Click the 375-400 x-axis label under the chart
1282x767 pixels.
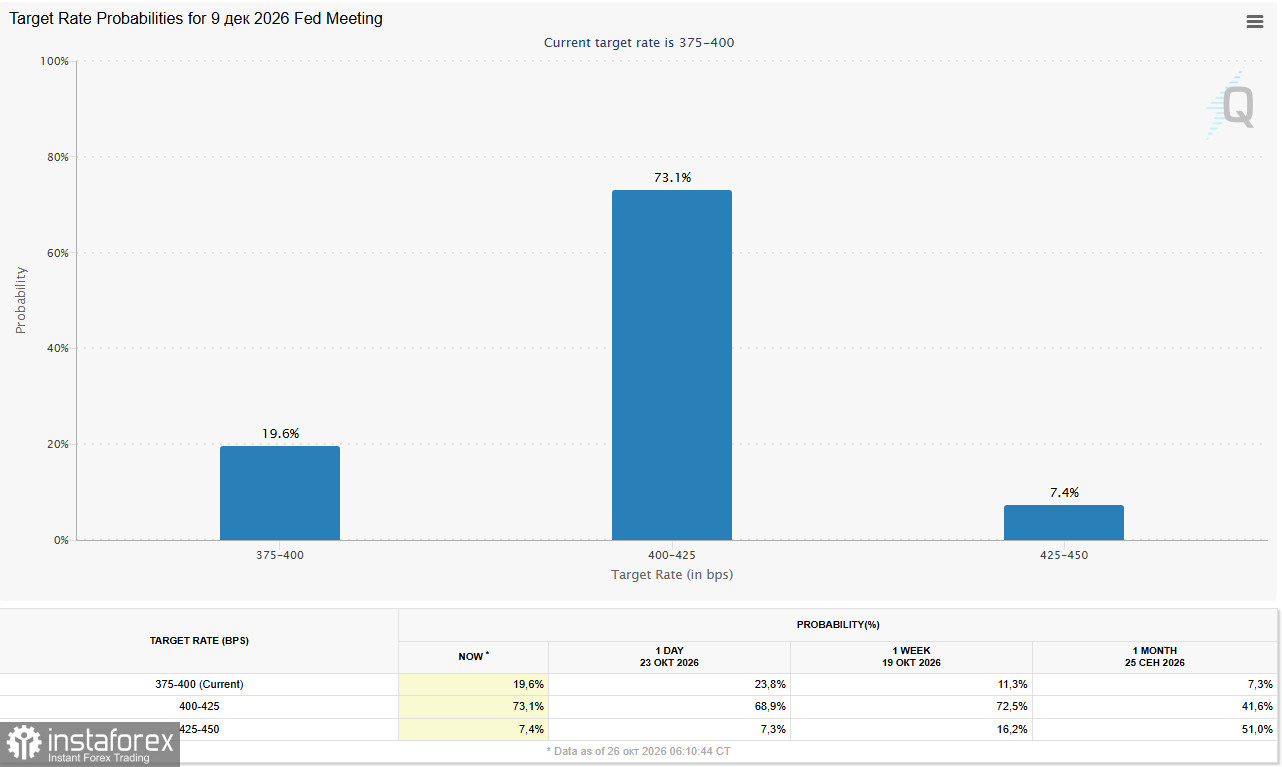(280, 554)
